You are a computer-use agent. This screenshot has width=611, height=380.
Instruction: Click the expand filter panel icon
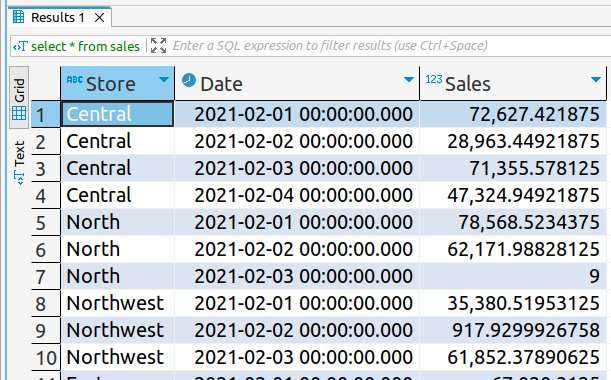(x=158, y=46)
